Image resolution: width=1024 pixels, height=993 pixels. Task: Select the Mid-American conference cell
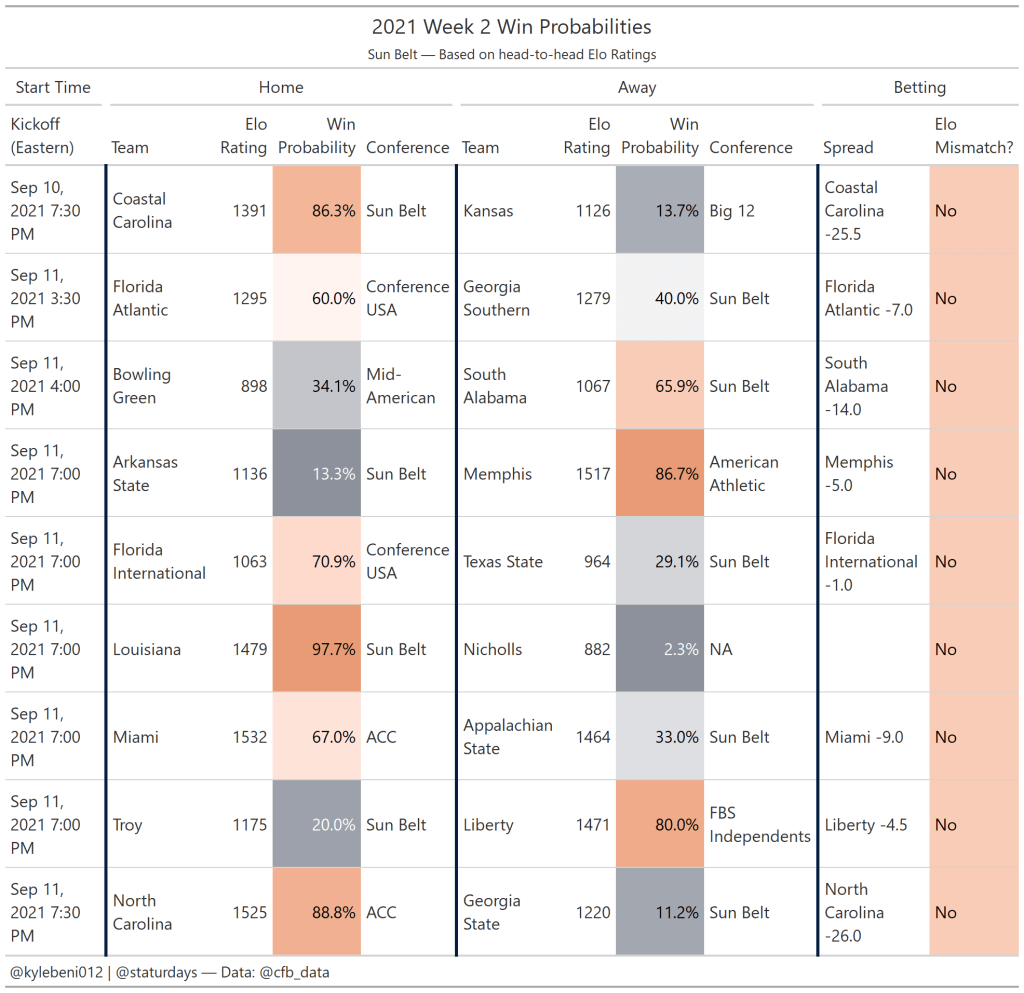pos(400,386)
